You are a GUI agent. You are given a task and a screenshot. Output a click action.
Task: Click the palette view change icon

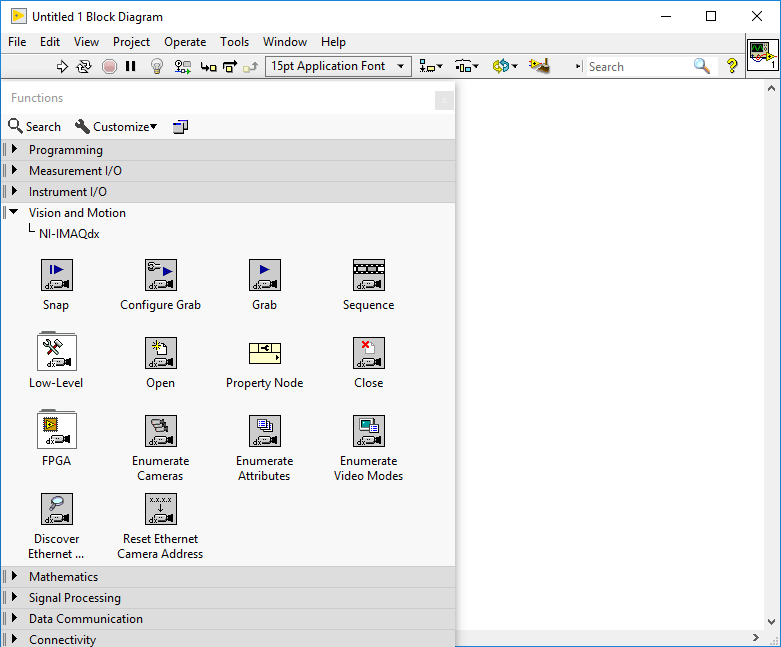(180, 127)
